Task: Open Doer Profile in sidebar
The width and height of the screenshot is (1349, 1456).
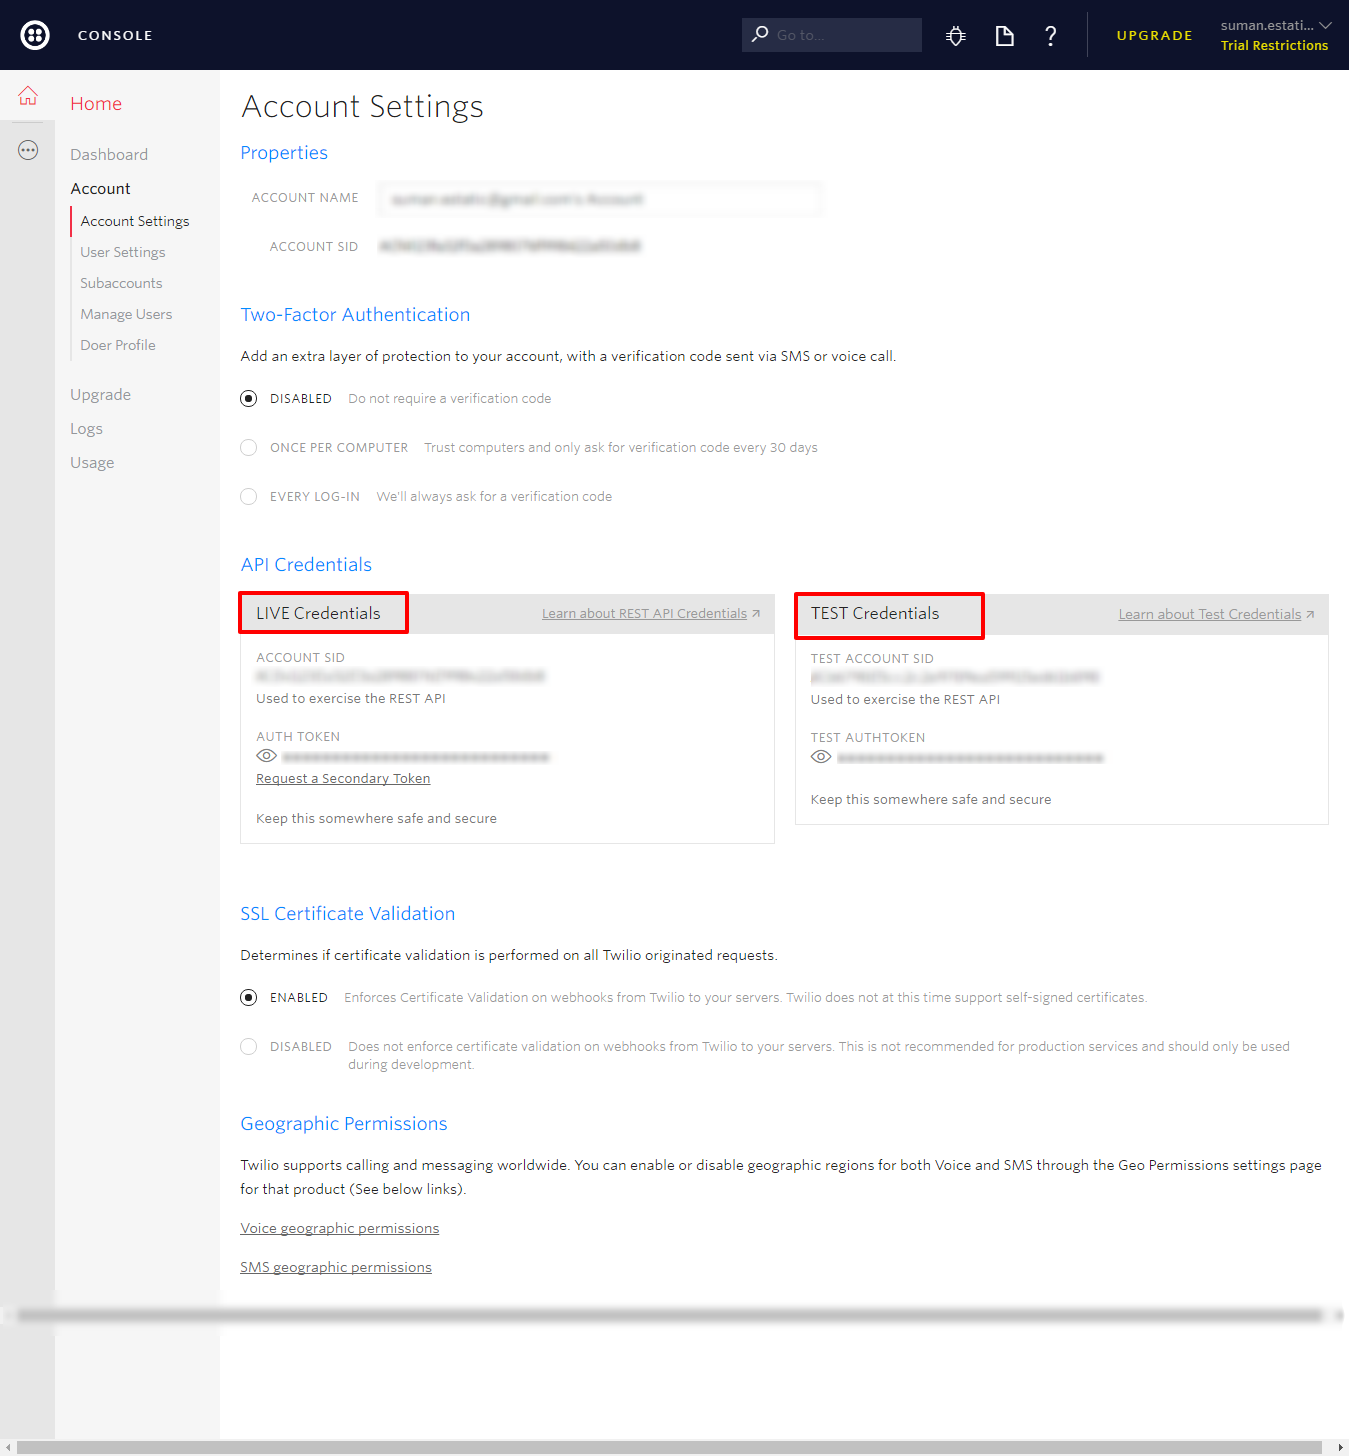Action: tap(118, 345)
